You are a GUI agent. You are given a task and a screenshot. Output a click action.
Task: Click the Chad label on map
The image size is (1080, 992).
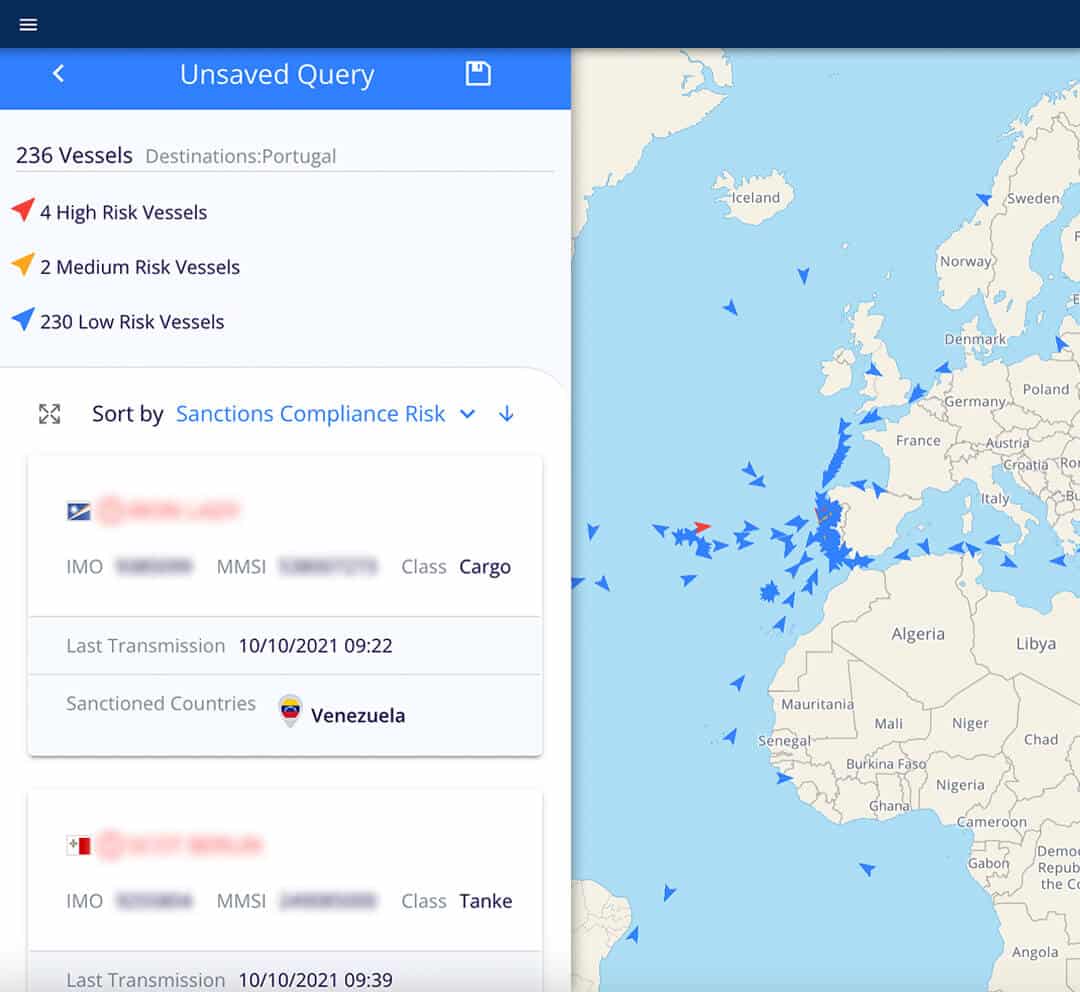1041,739
